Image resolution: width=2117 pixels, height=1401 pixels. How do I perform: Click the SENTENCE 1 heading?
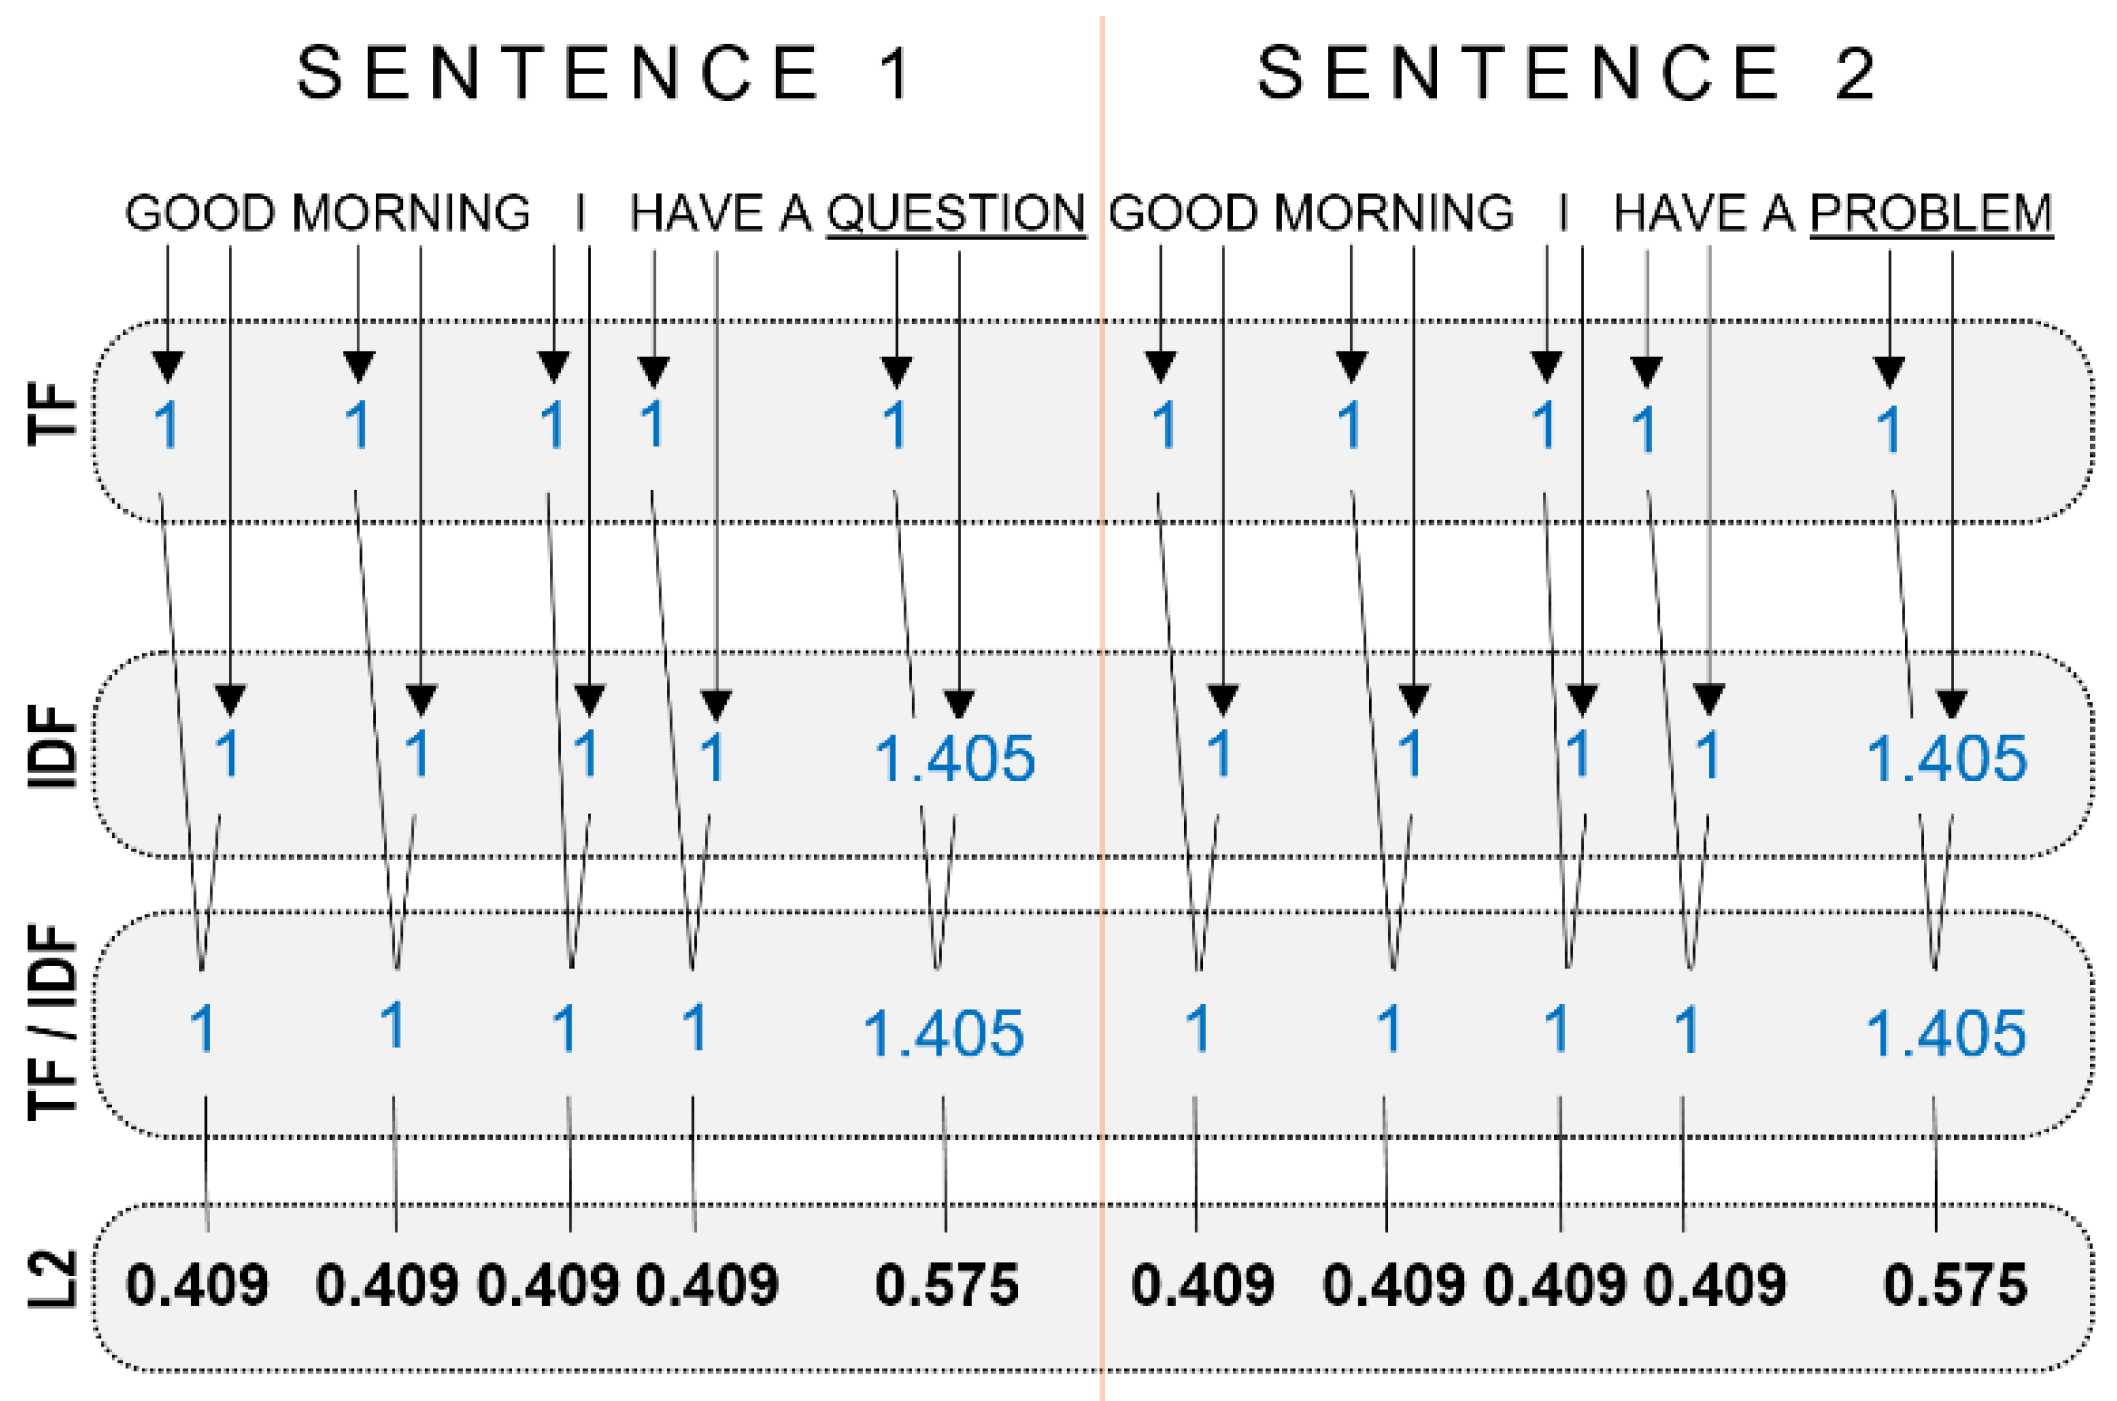(x=605, y=73)
